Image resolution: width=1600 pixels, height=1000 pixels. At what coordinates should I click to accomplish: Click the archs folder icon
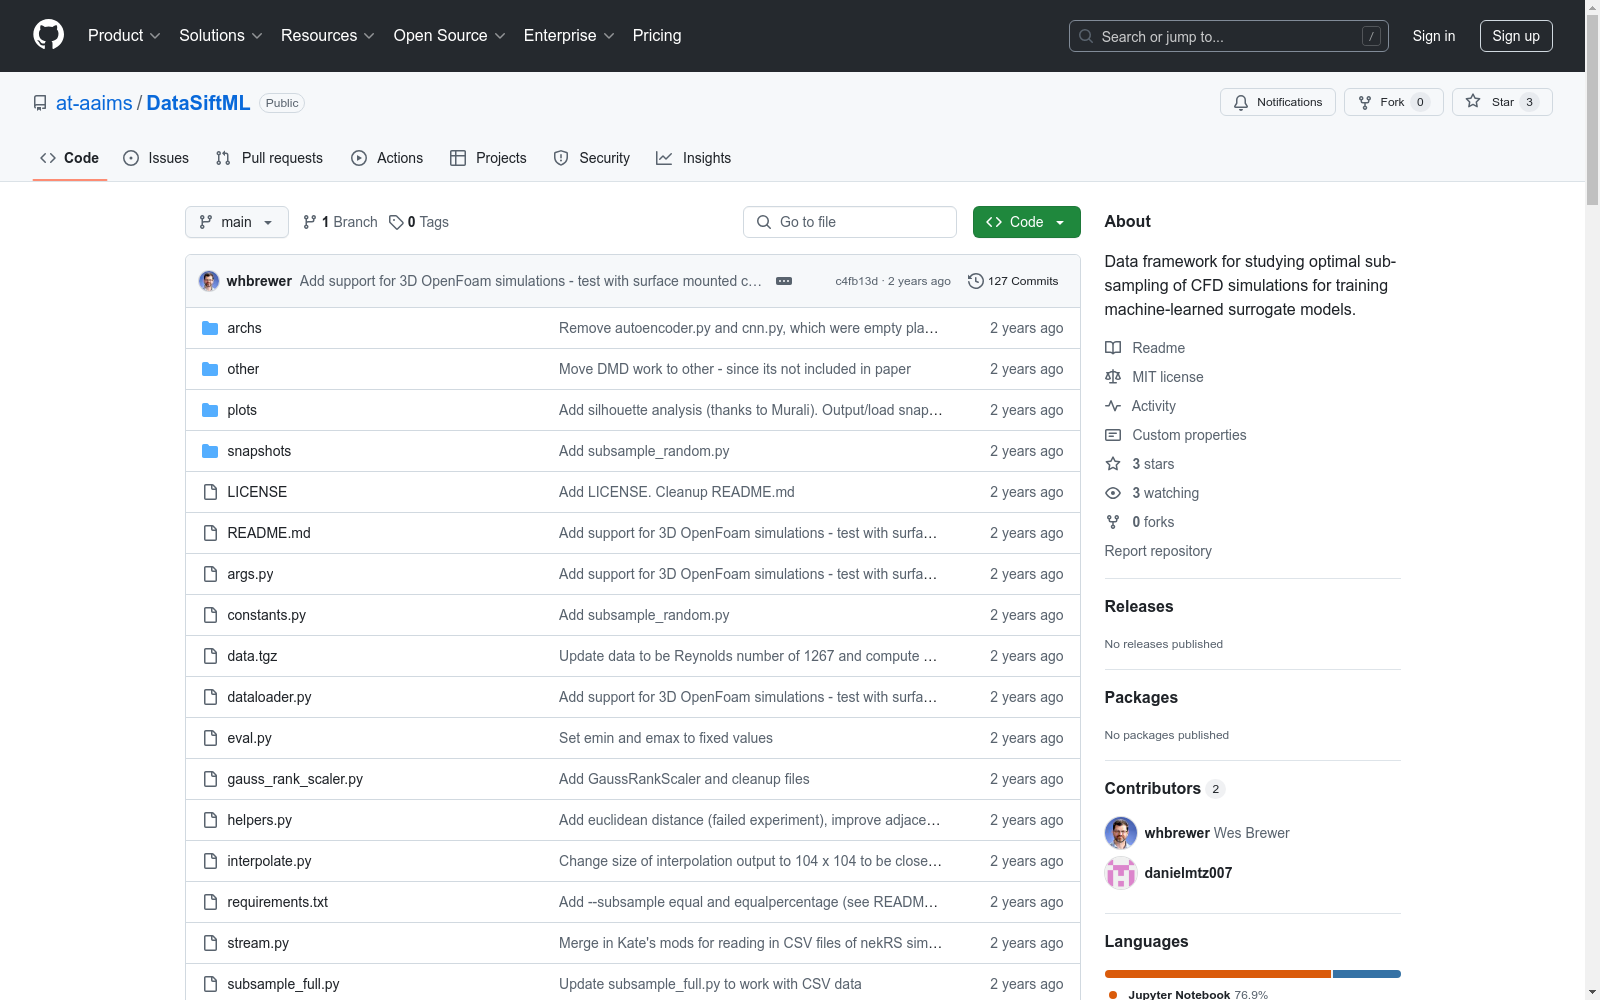click(x=210, y=328)
